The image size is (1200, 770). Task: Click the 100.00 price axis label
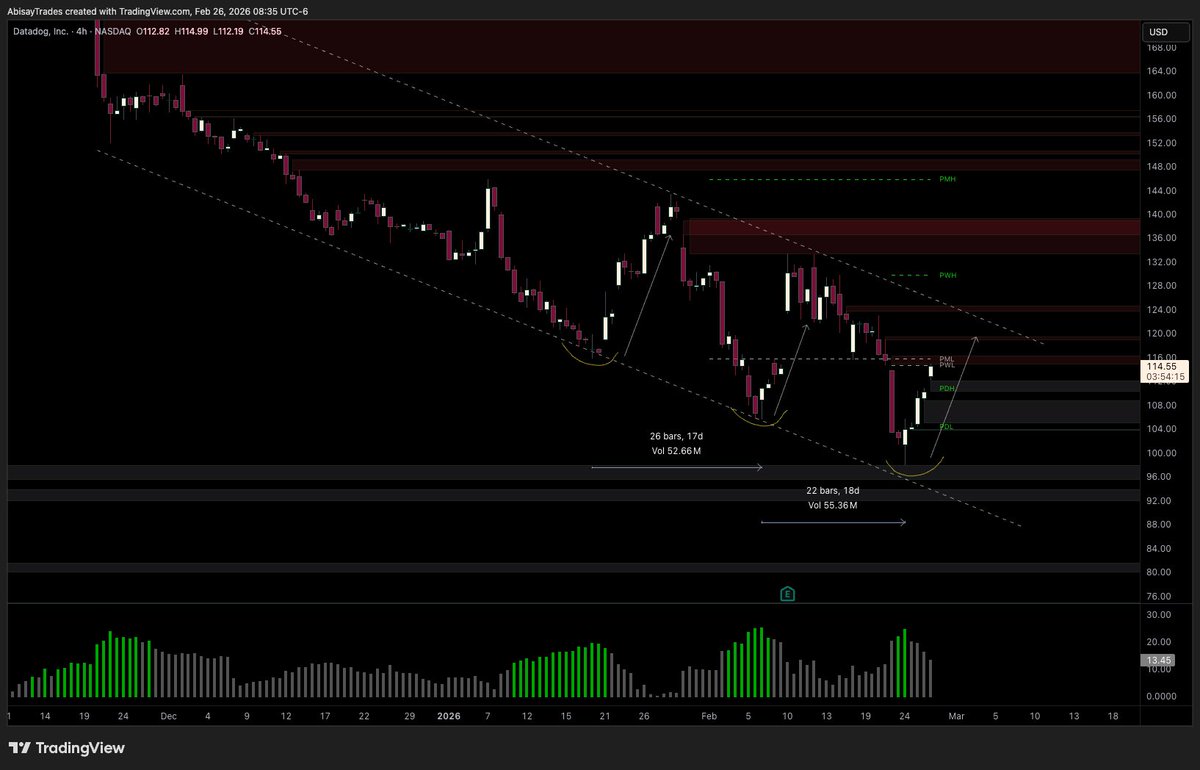1161,453
